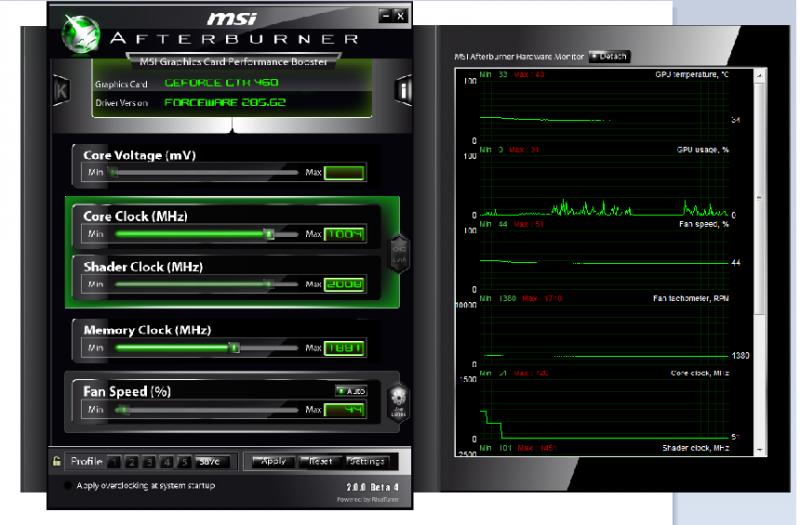Open the Settings button
This screenshot has width=800, height=525.
click(367, 461)
